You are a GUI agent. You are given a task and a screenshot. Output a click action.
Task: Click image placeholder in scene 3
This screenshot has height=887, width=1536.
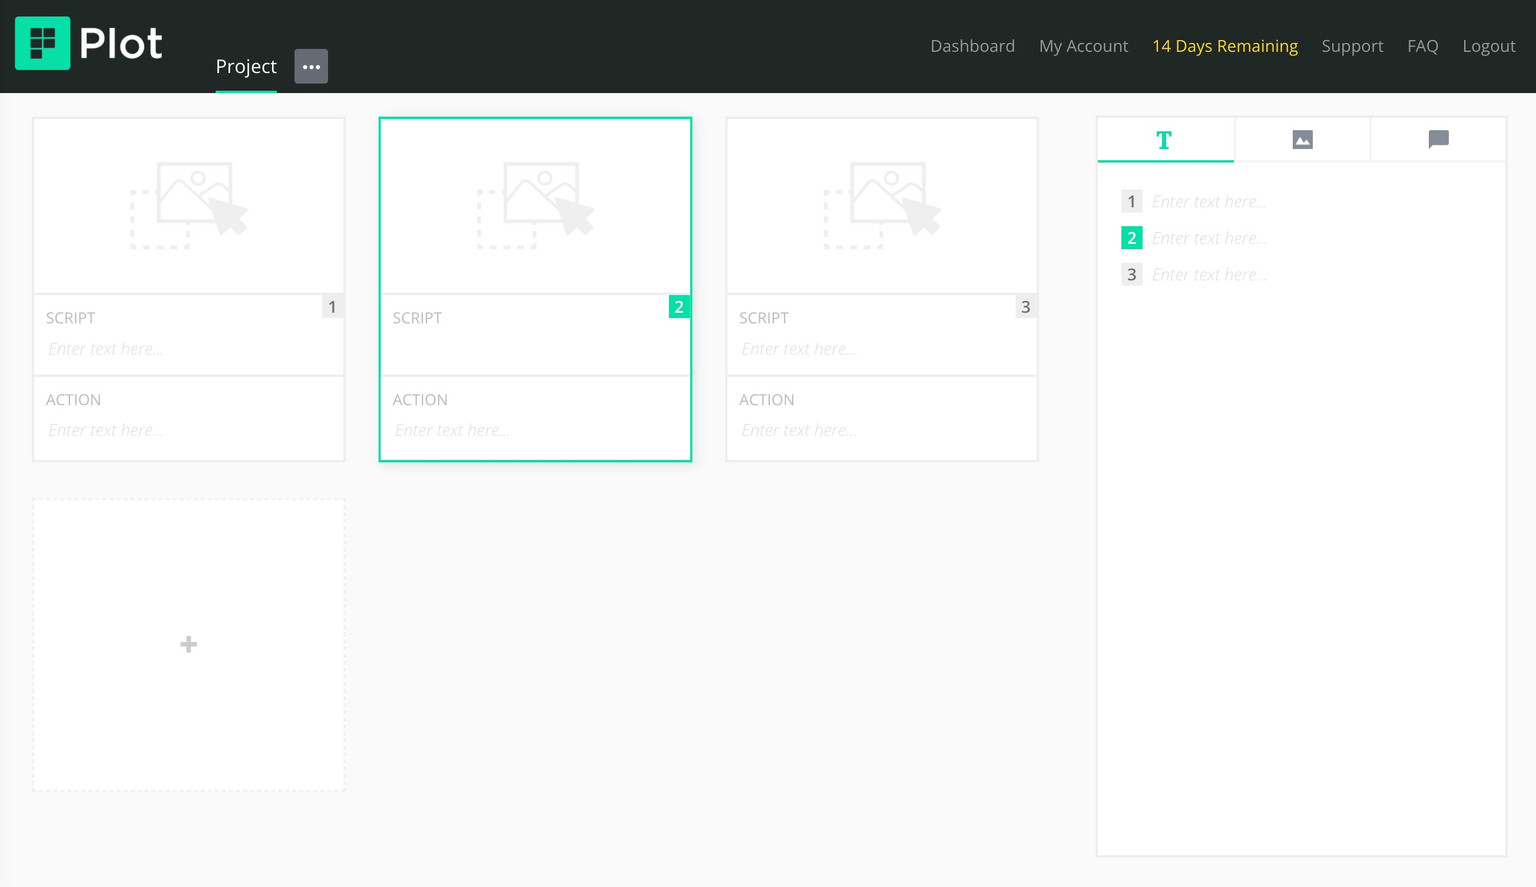coord(882,205)
